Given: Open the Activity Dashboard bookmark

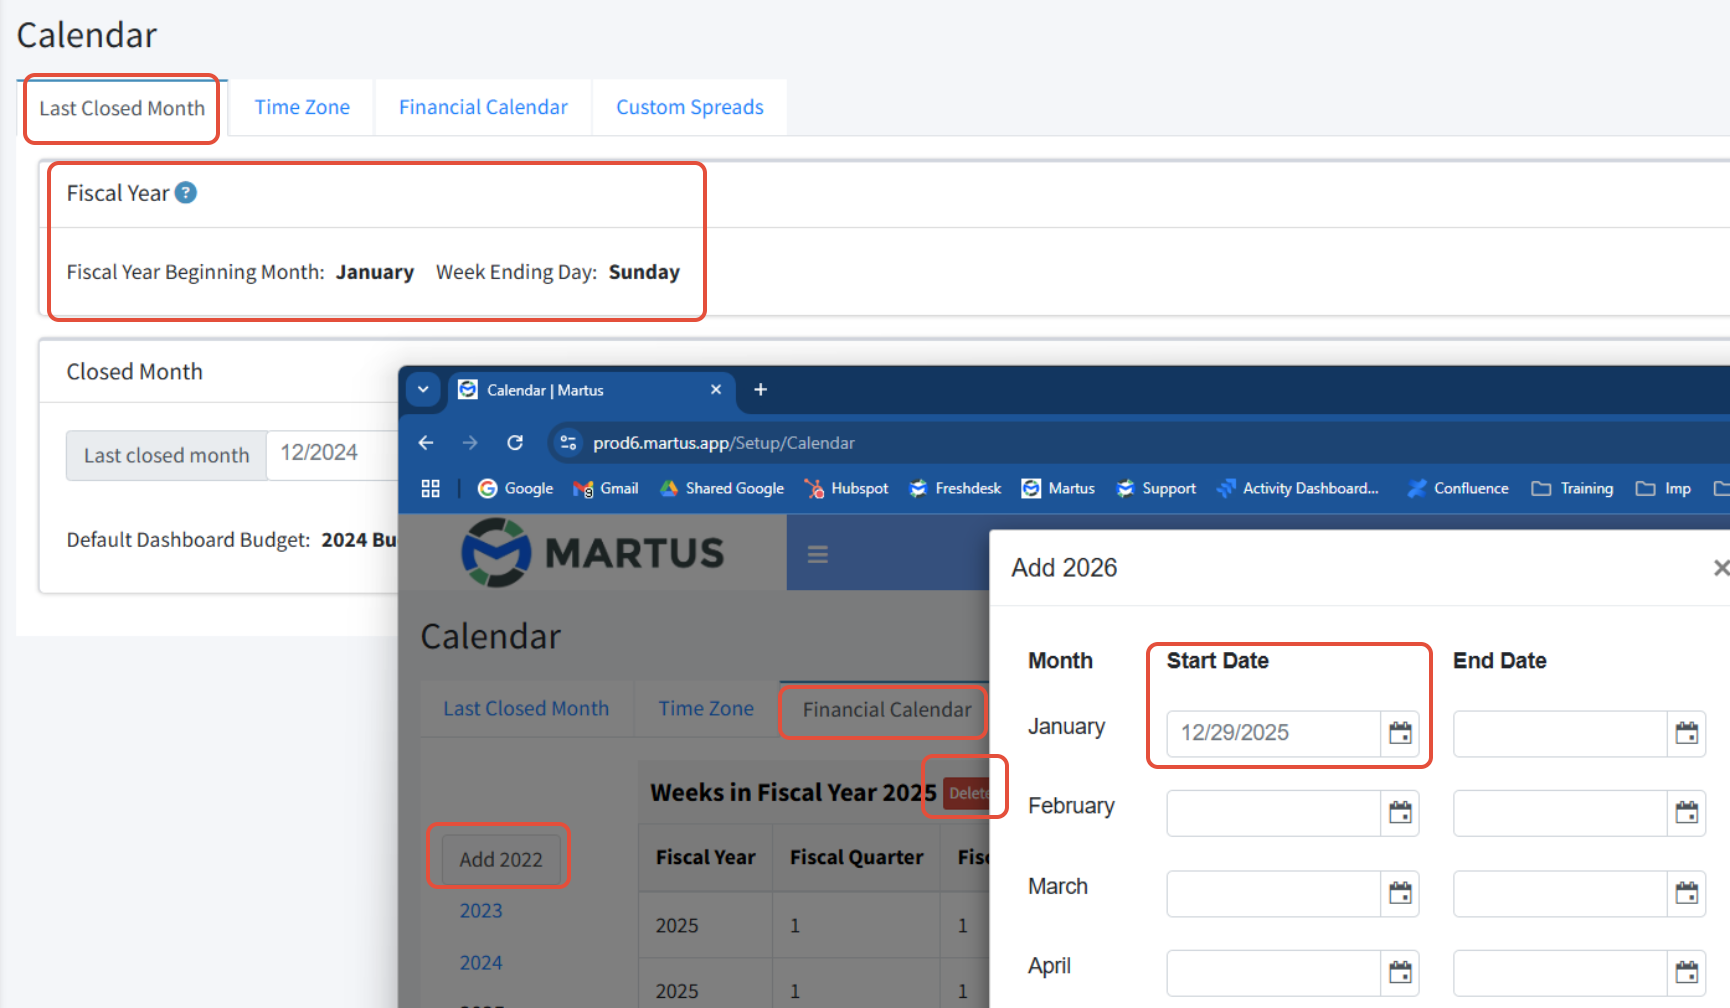Looking at the screenshot, I should [x=1298, y=488].
